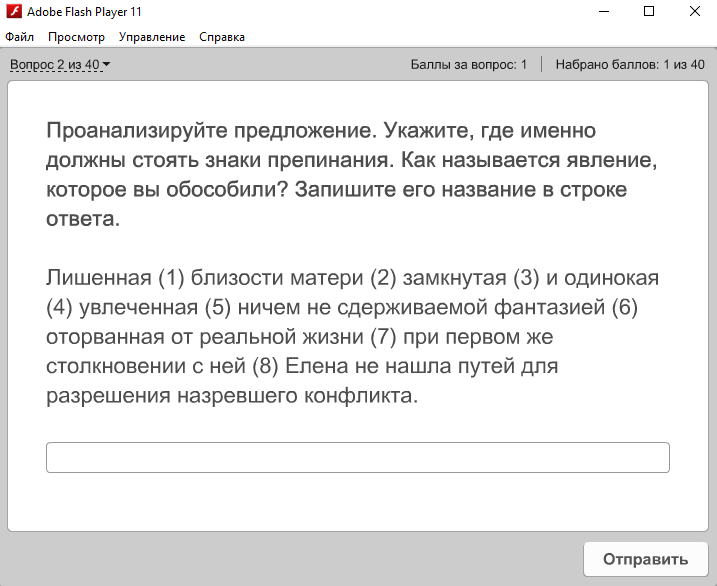The image size is (717, 586).
Task: Click marker (6) after фантазией
Action: point(625,307)
